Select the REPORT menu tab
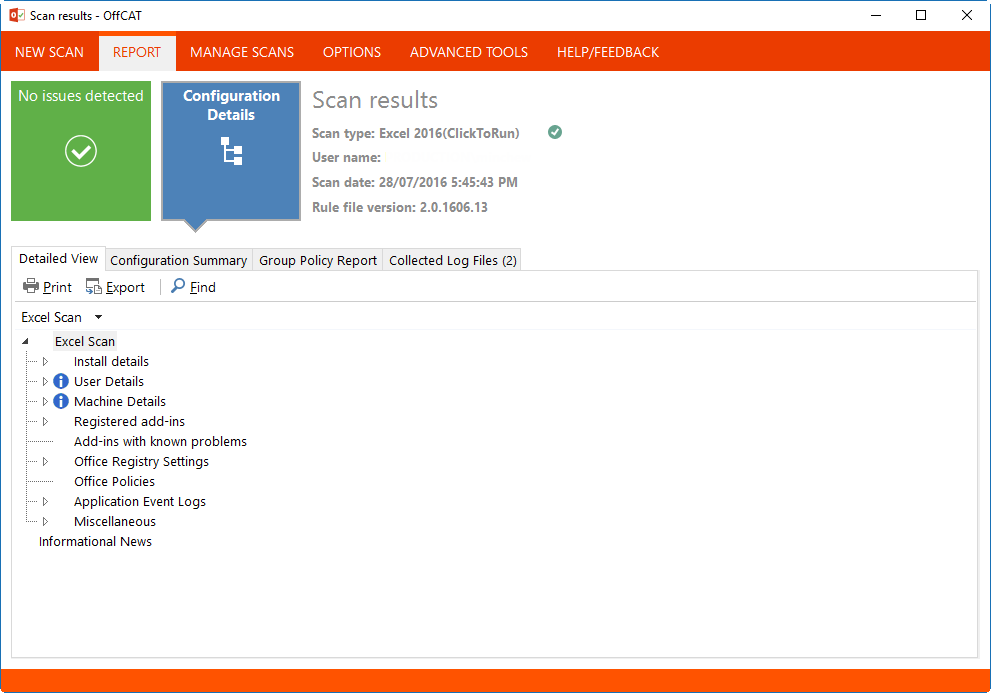Image resolution: width=991 pixels, height=693 pixels. point(137,52)
